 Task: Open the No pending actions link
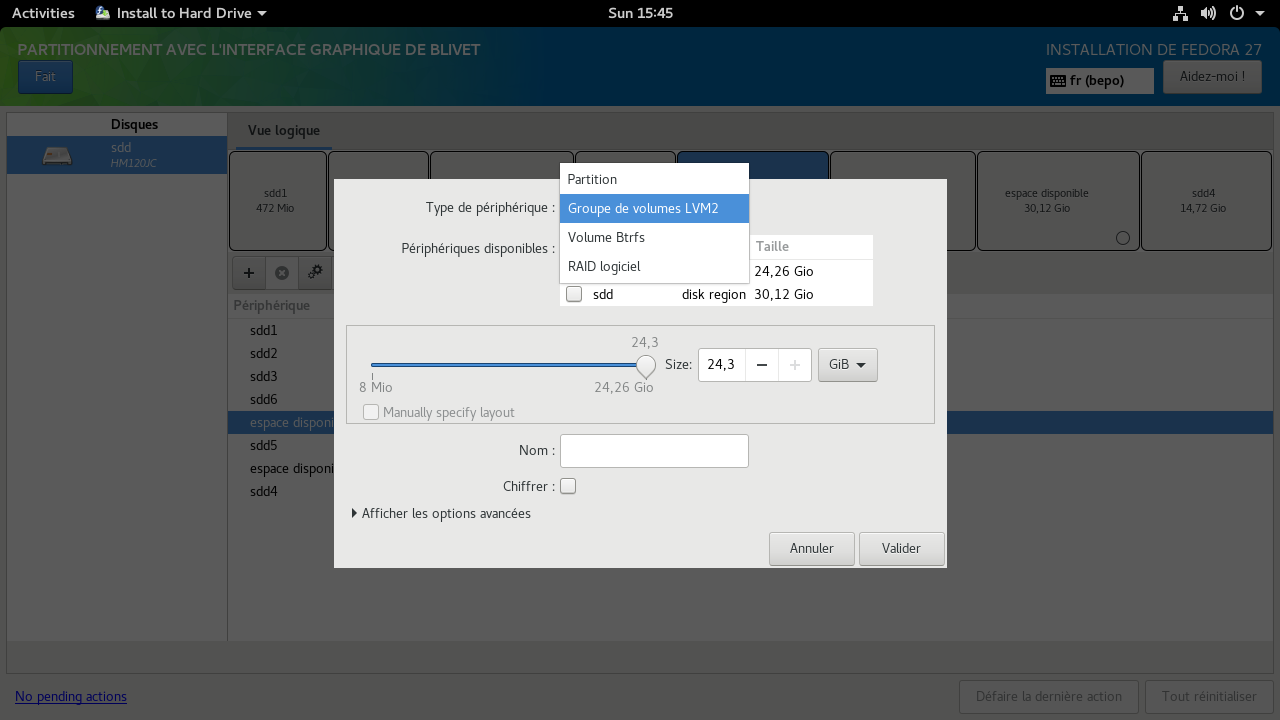71,696
